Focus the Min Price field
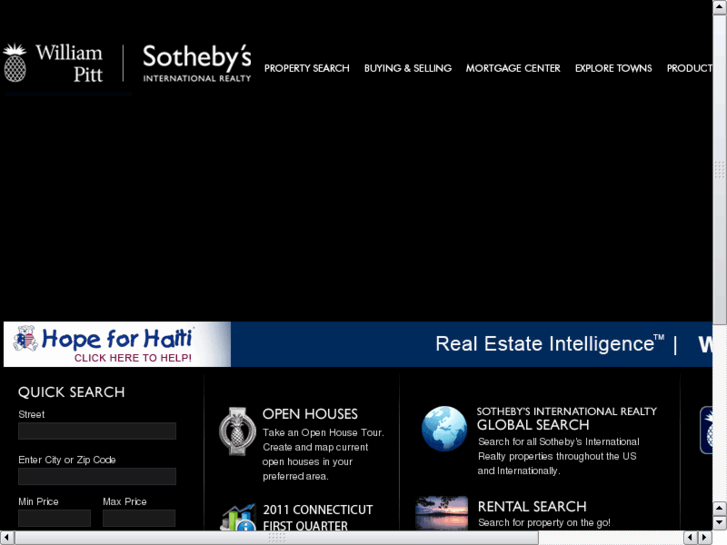 (x=54, y=518)
